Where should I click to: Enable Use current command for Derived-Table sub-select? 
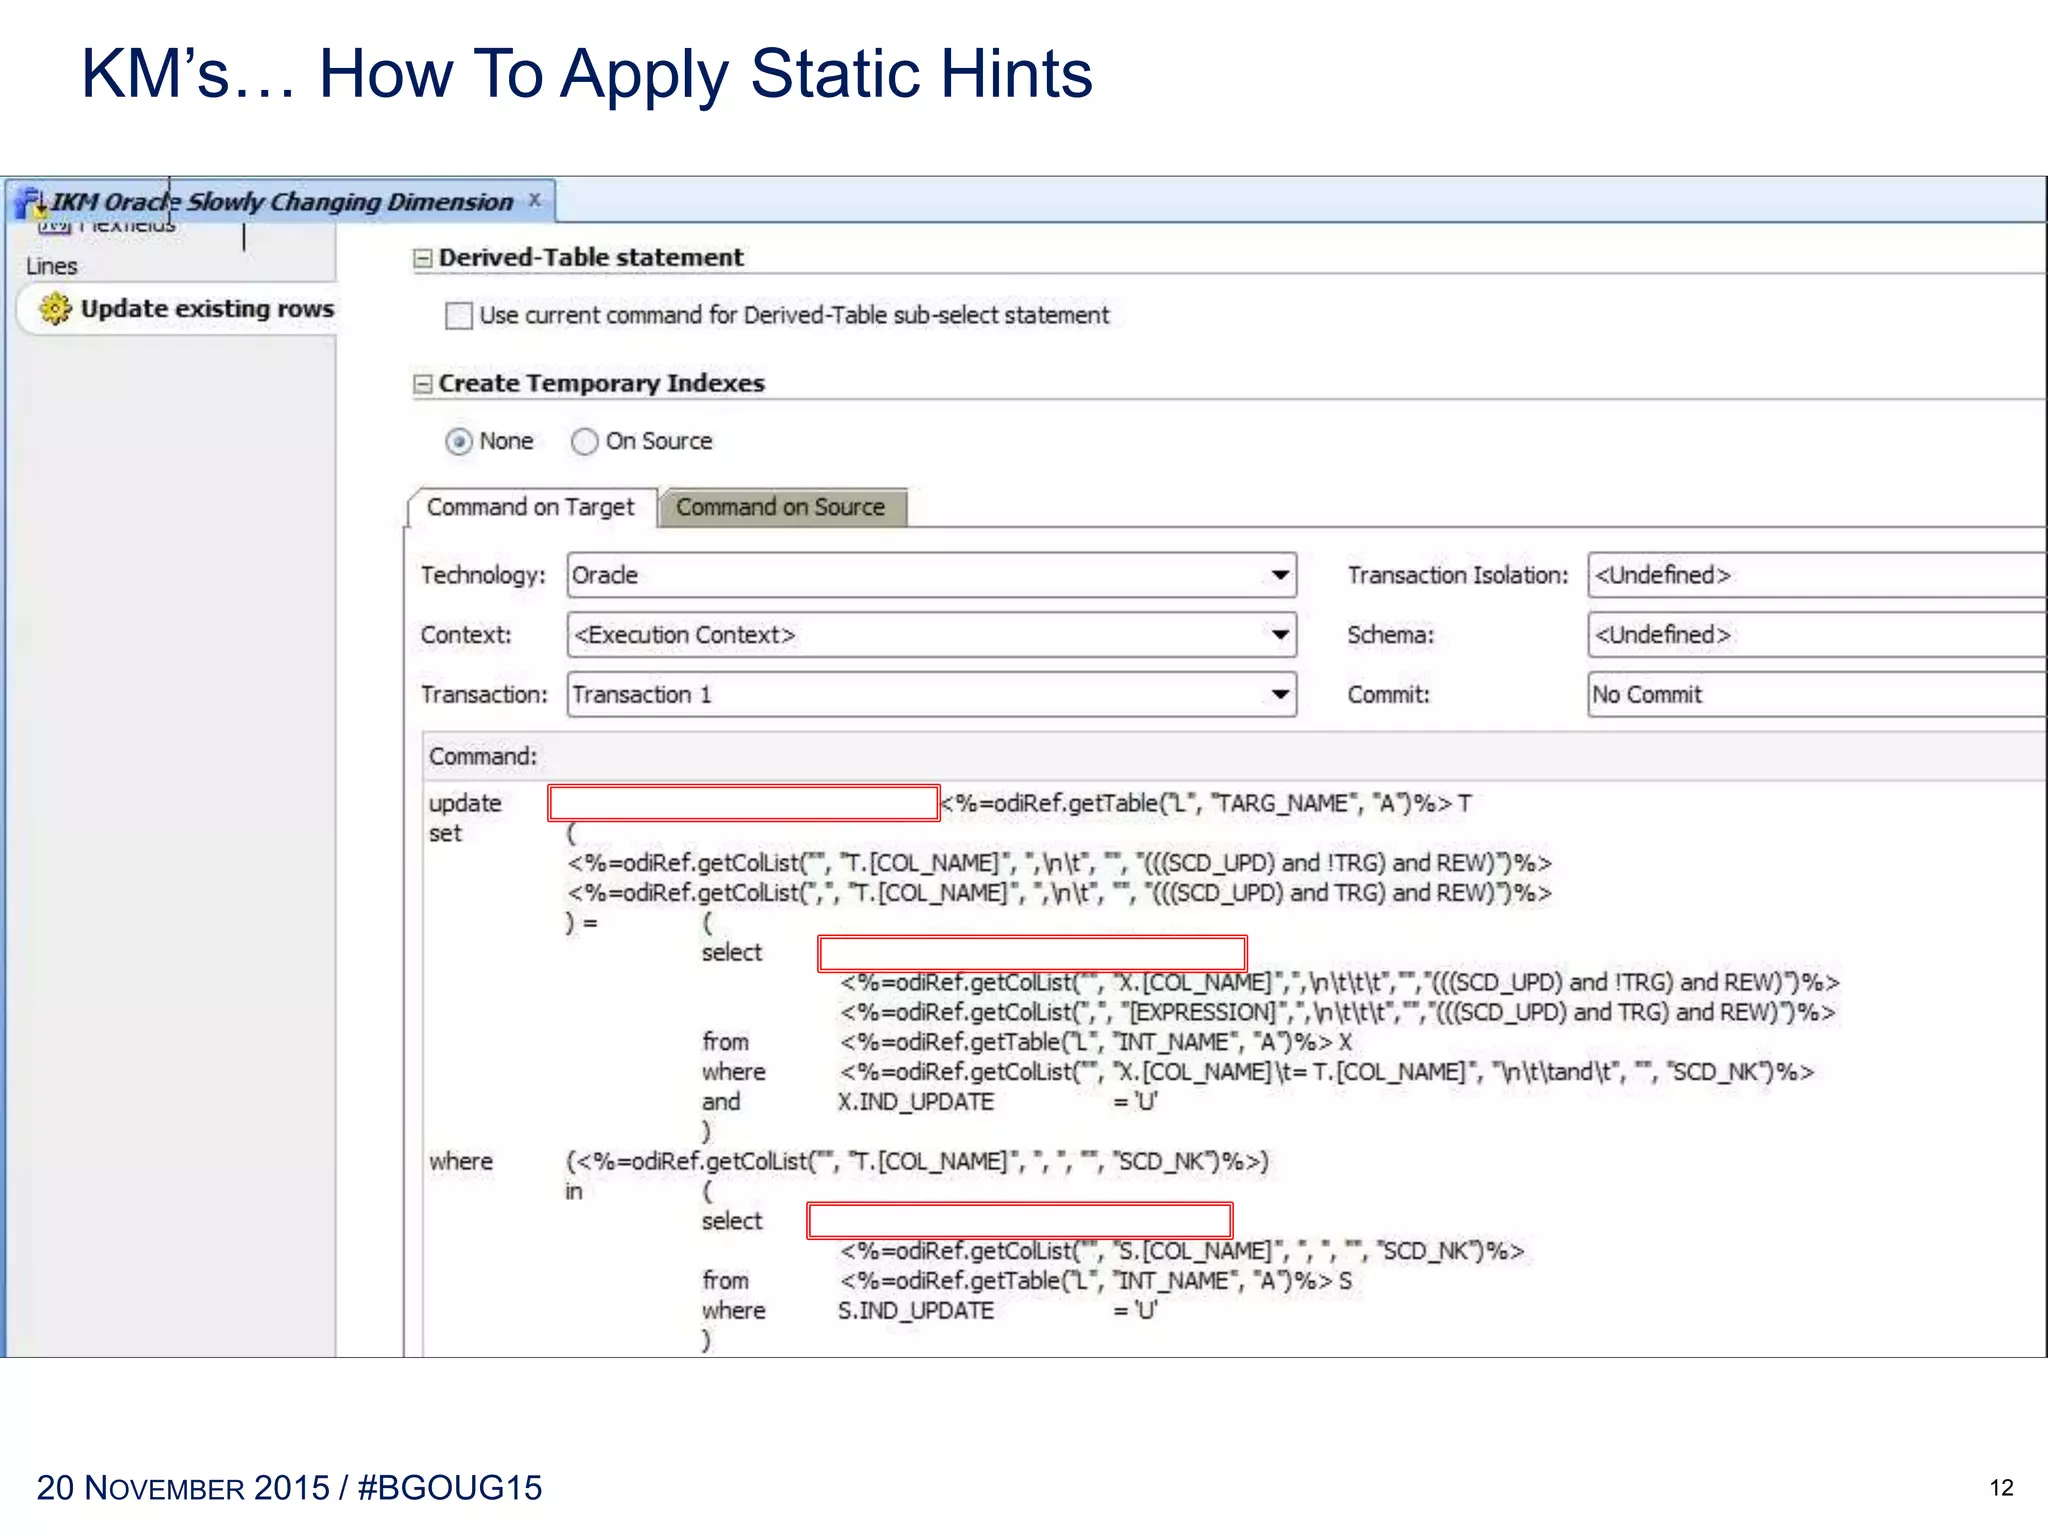pos(459,316)
